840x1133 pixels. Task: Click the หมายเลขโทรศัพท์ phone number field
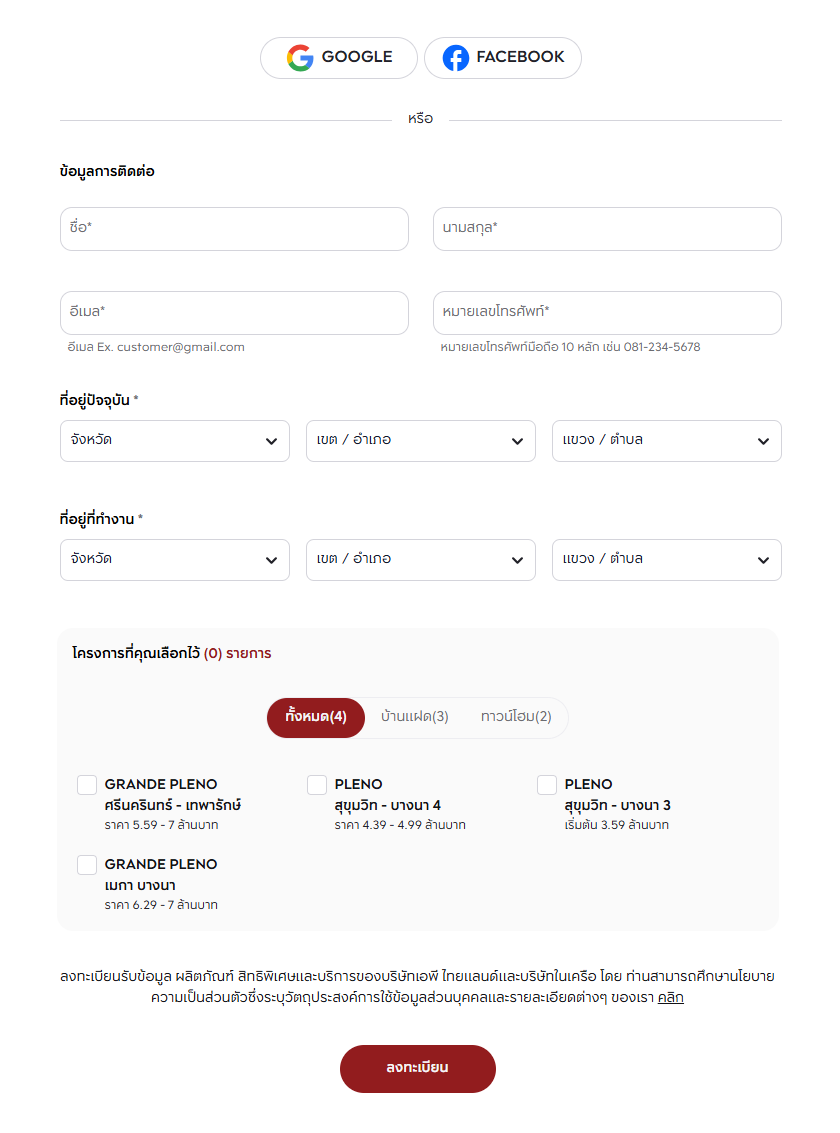[607, 313]
